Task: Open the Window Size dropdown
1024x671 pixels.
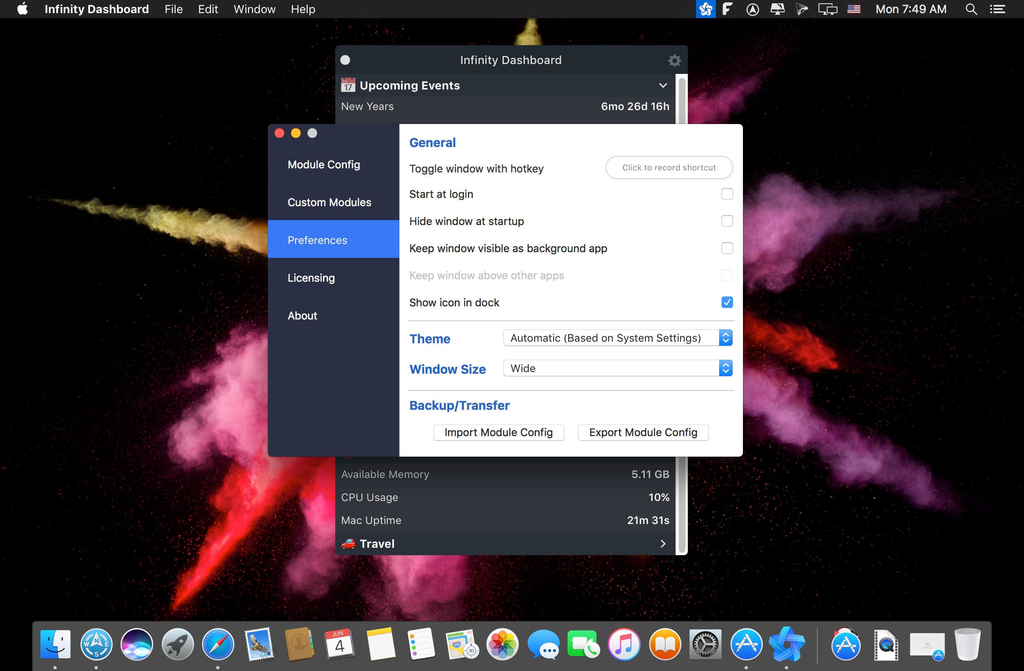Action: click(x=618, y=368)
